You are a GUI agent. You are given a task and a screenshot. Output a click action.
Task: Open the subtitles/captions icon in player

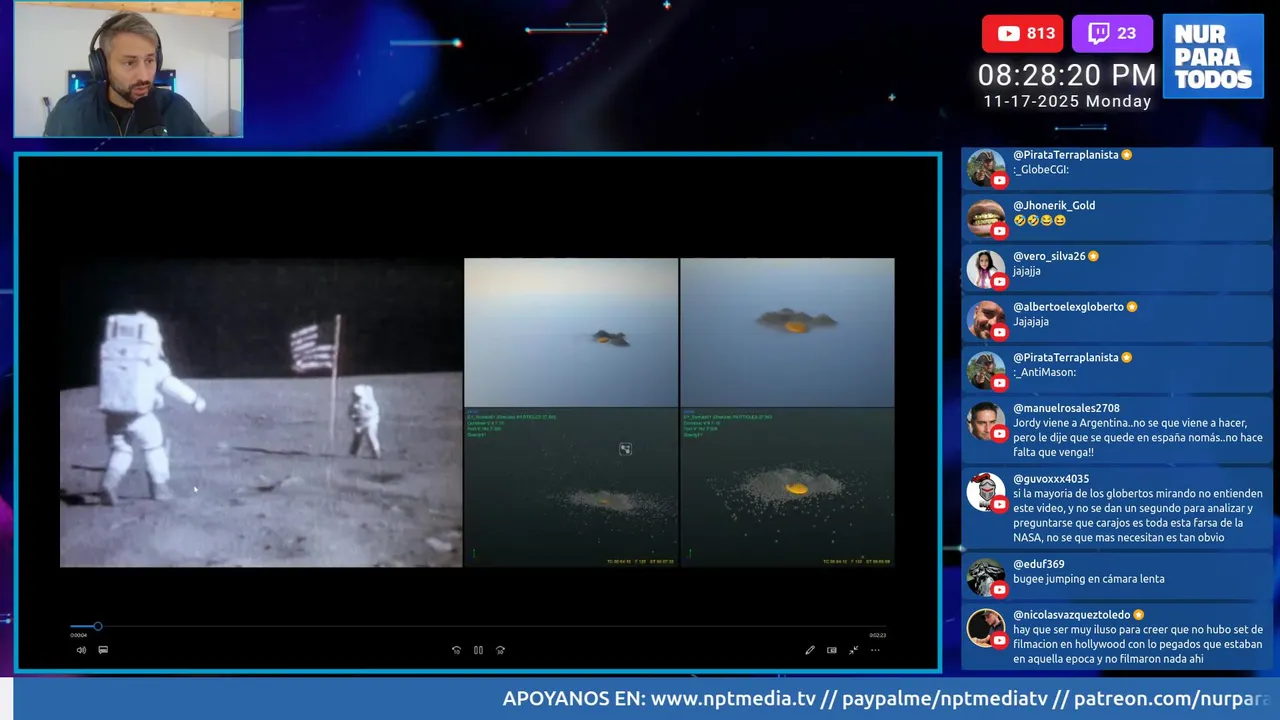(103, 650)
